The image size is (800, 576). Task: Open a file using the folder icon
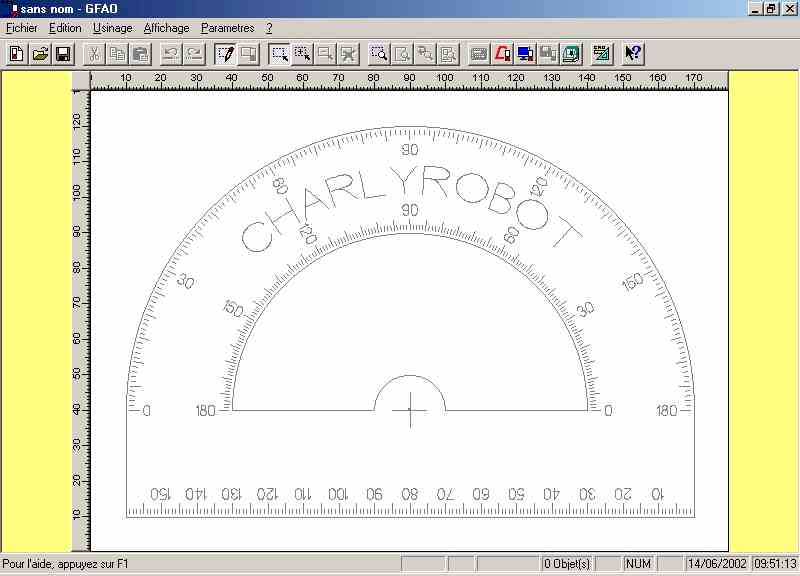(x=40, y=54)
